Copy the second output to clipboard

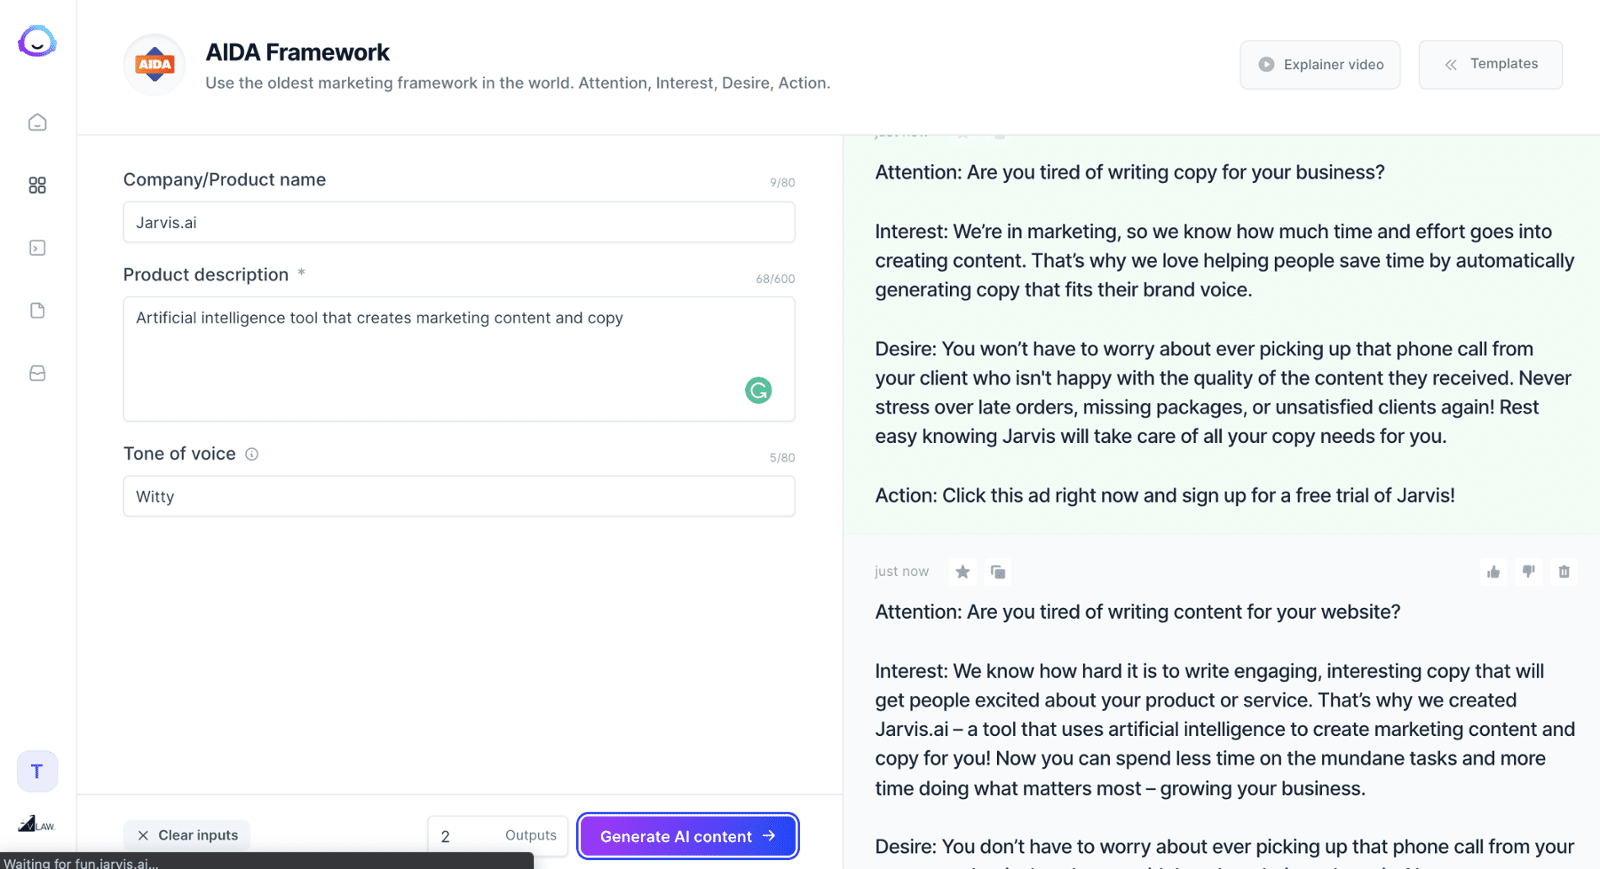[997, 572]
